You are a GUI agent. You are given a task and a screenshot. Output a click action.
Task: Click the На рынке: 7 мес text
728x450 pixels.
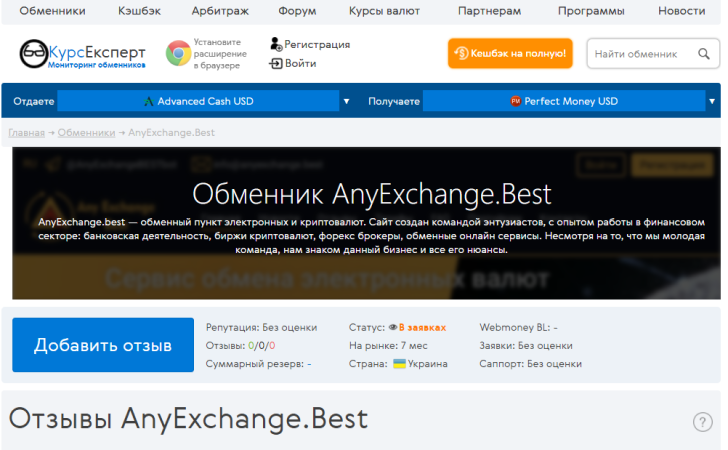(388, 346)
